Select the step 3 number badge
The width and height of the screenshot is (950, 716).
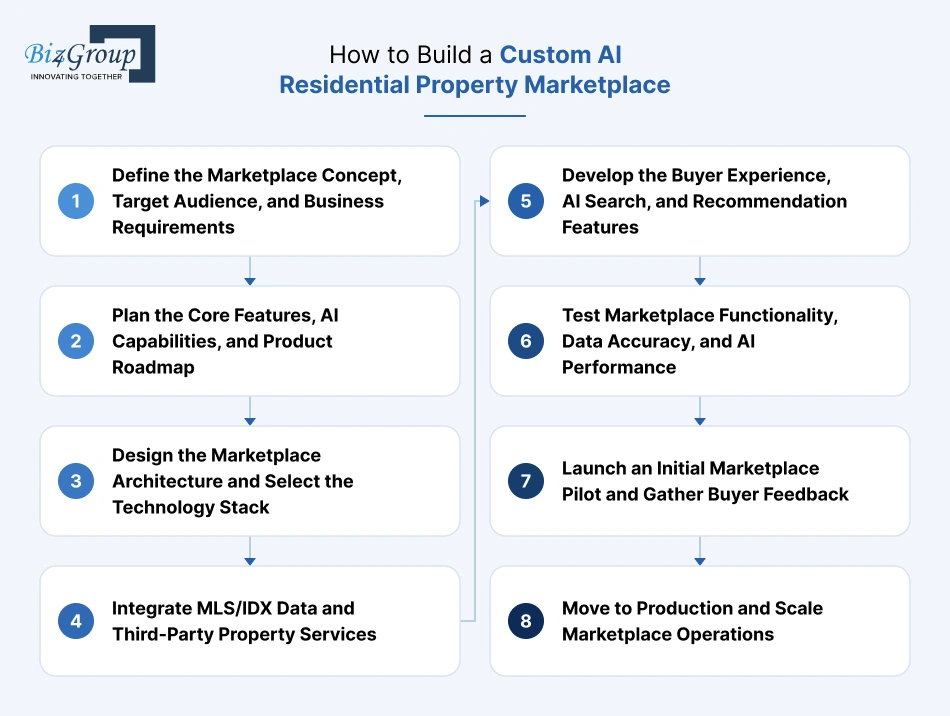coord(76,481)
